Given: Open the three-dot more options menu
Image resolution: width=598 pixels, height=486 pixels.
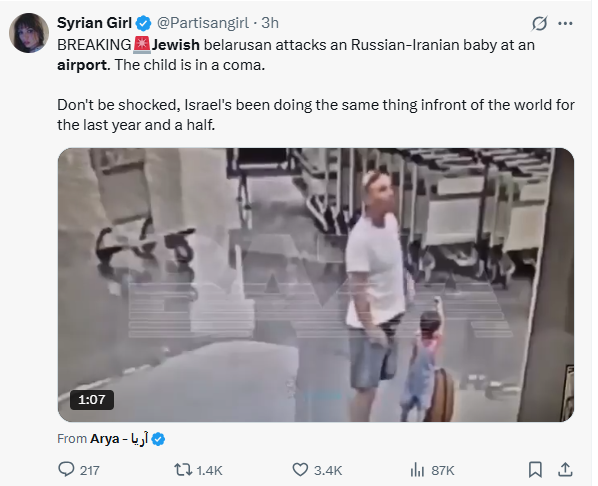Looking at the screenshot, I should (x=565, y=24).
